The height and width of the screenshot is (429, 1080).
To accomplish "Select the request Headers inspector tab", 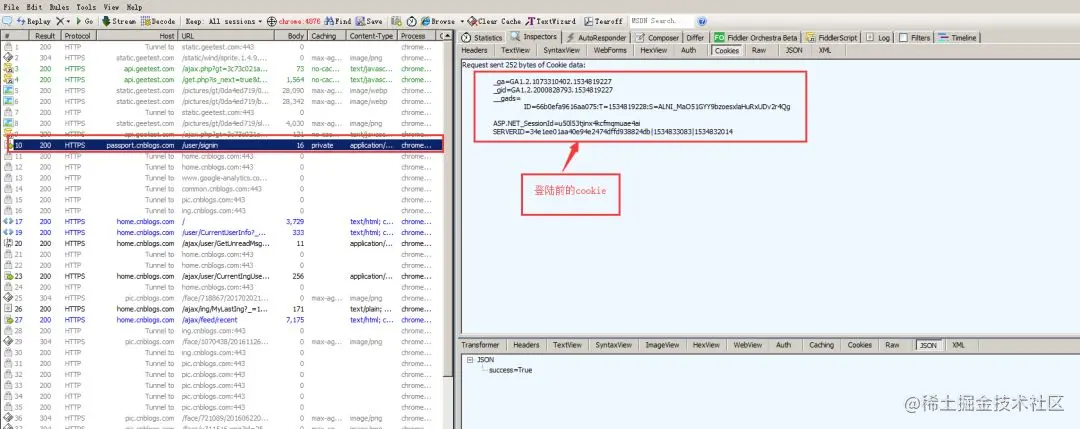I will [x=474, y=50].
